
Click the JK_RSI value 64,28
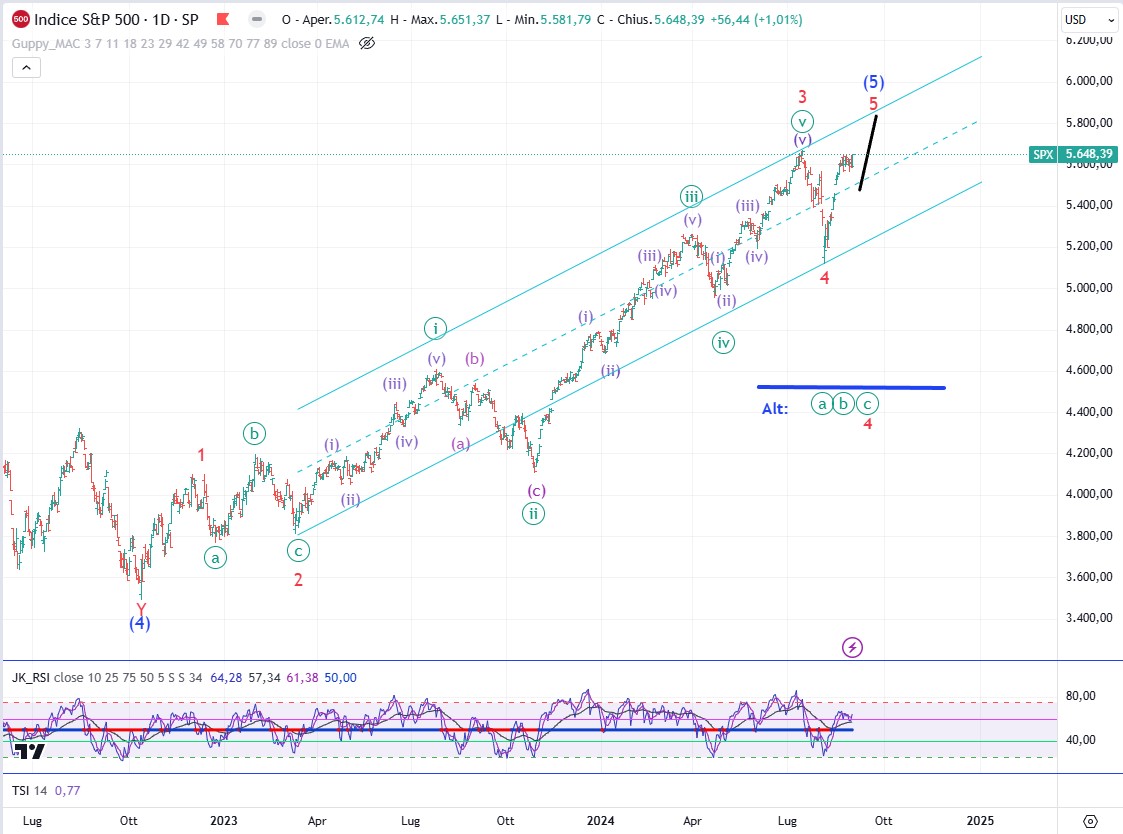click(x=226, y=678)
